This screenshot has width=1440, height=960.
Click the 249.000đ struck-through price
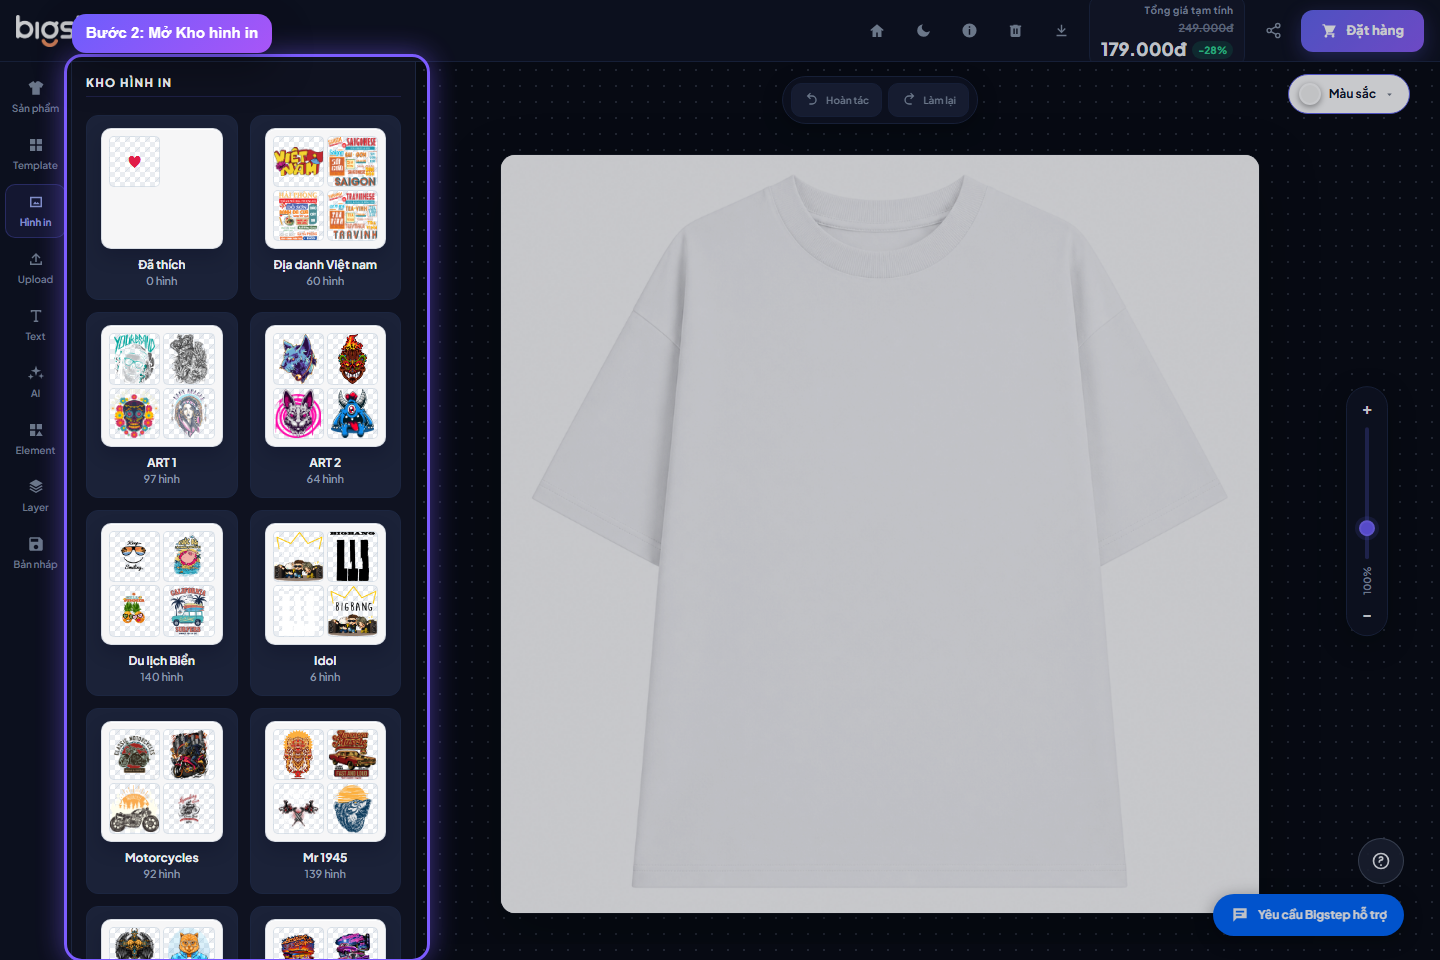tap(1205, 28)
